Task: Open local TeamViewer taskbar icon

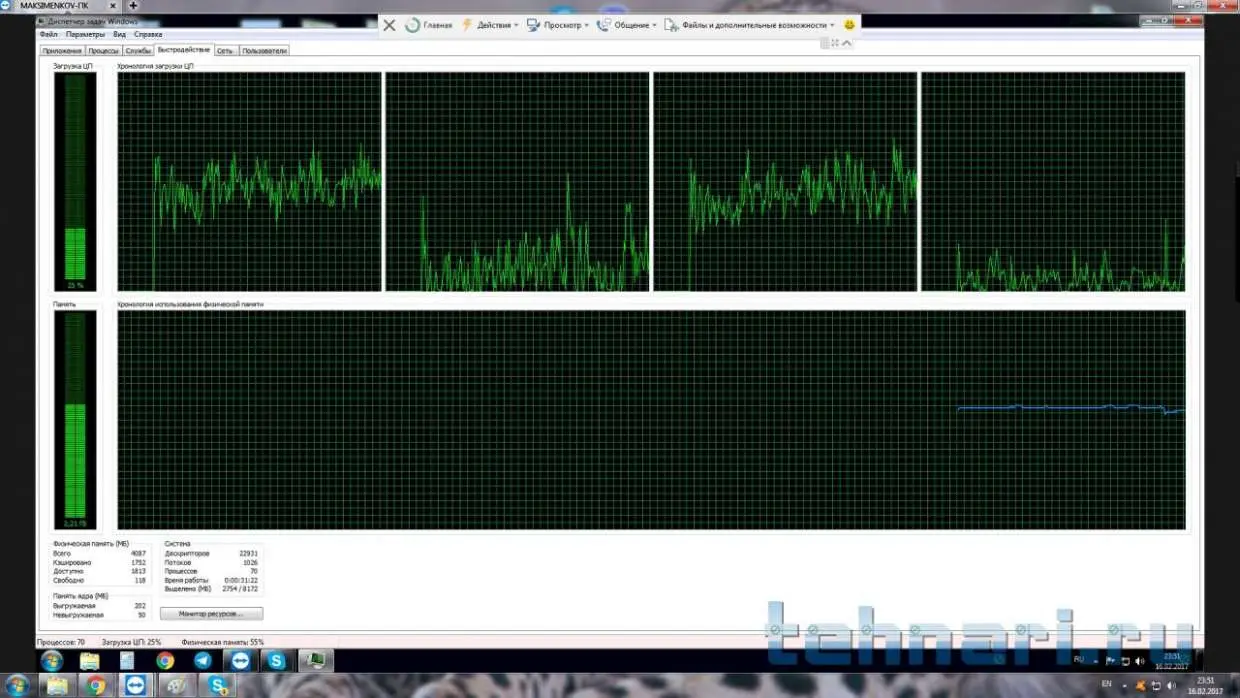Action: pos(136,685)
